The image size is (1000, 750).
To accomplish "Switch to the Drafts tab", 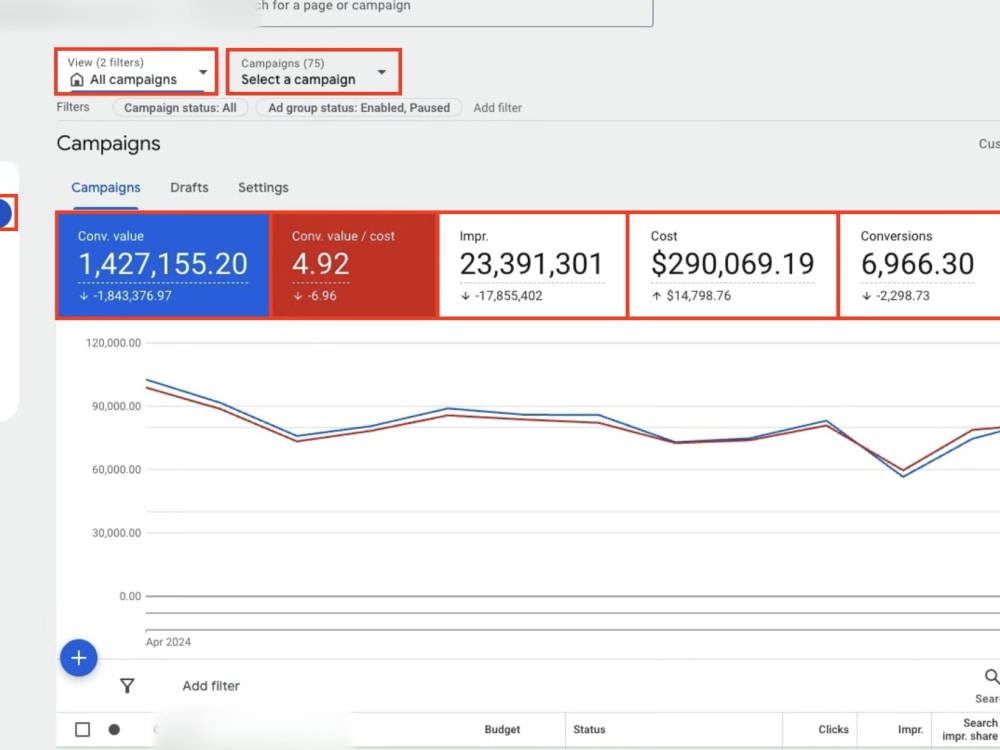I will pyautogui.click(x=189, y=188).
